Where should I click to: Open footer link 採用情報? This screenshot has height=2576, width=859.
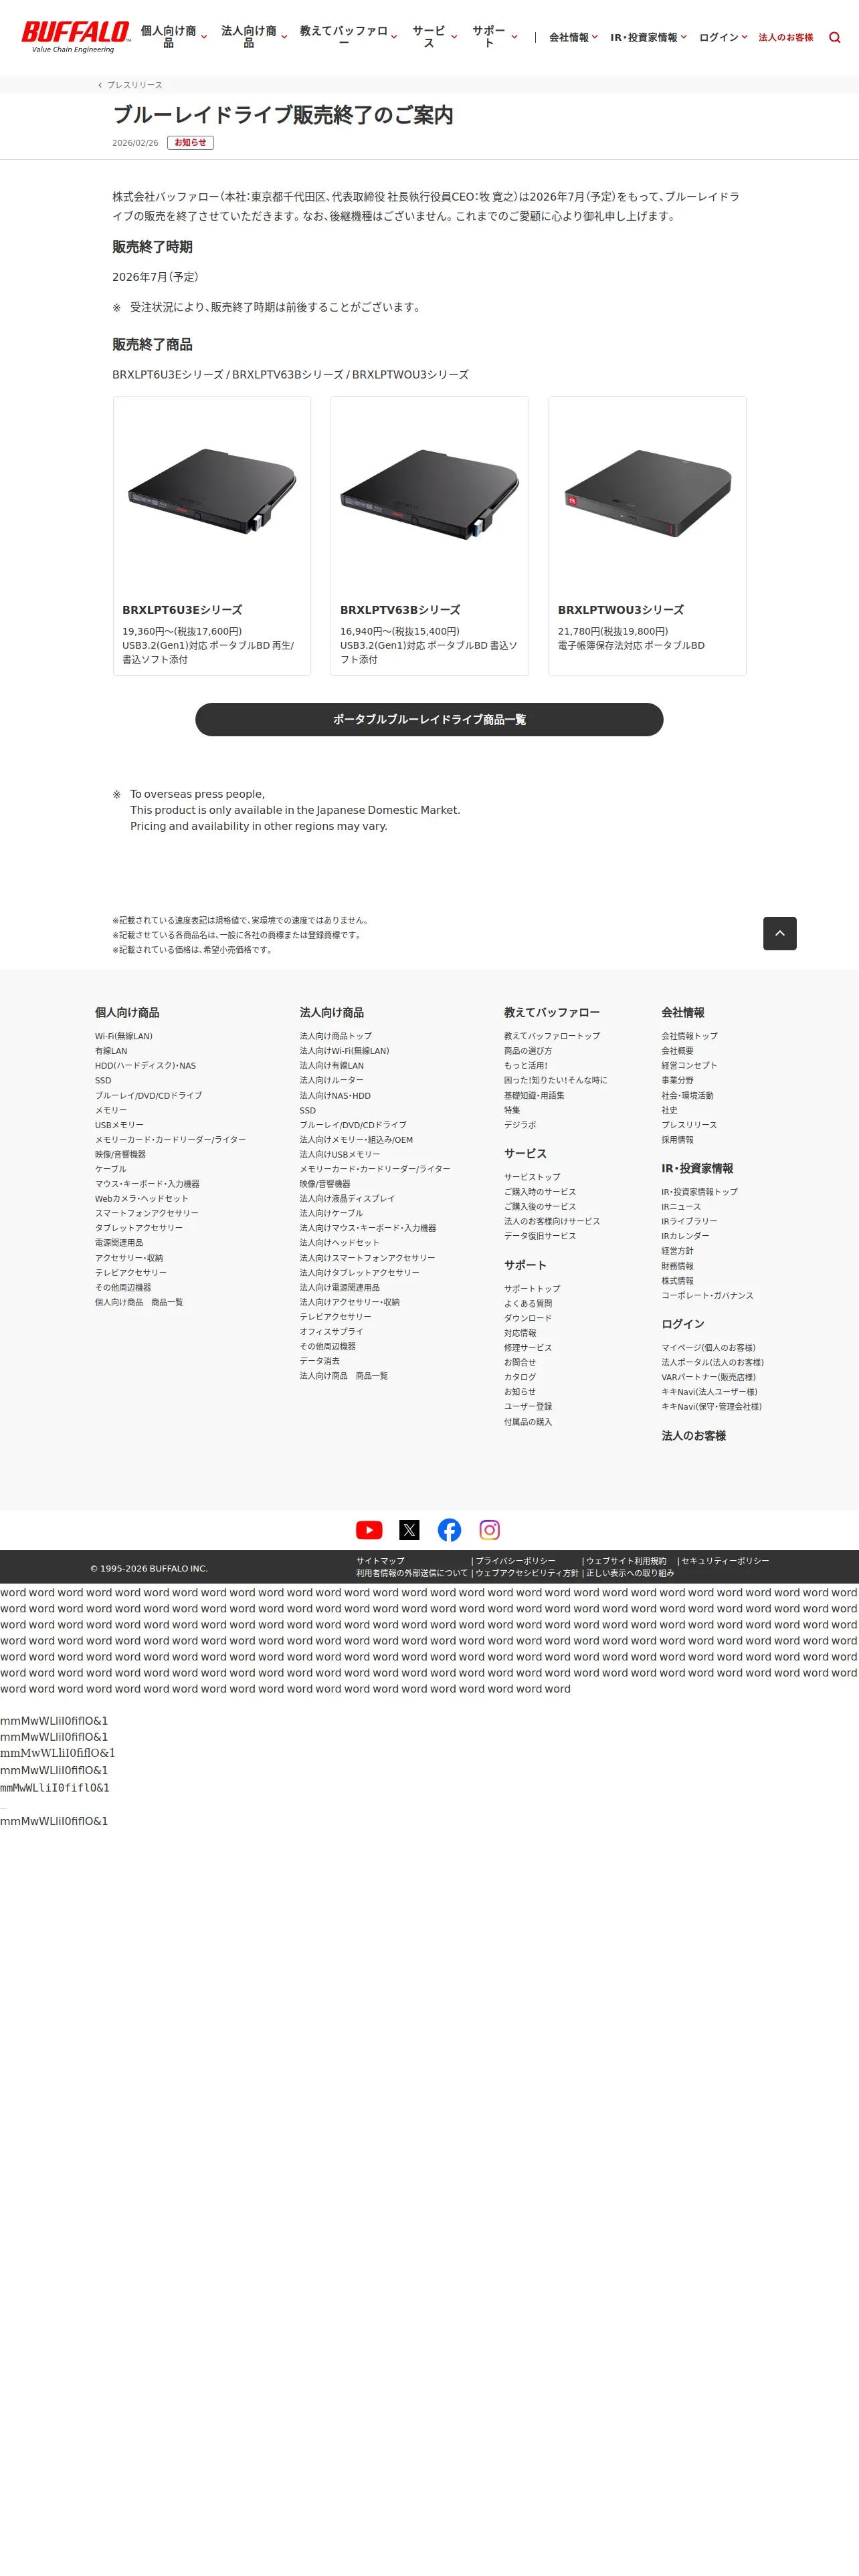677,1140
